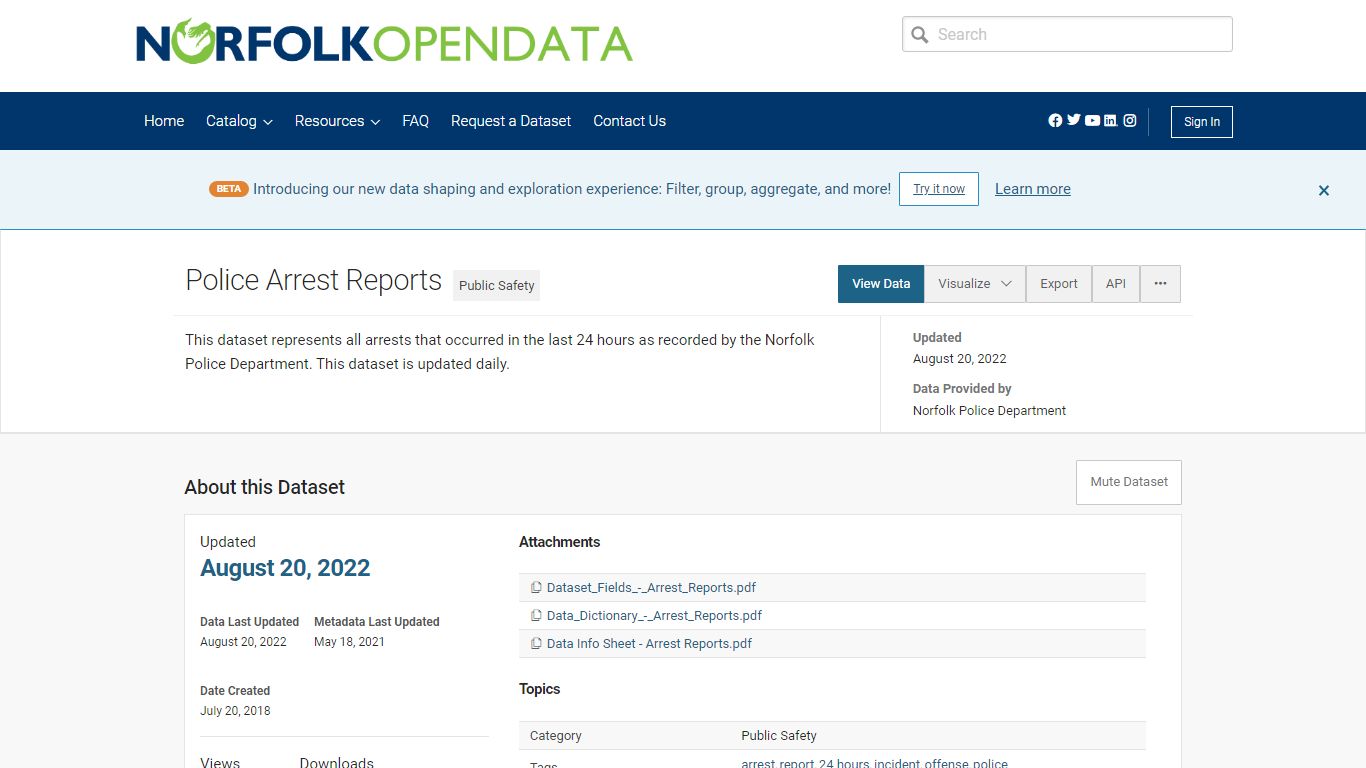Open the YouTube social icon

point(1093,121)
